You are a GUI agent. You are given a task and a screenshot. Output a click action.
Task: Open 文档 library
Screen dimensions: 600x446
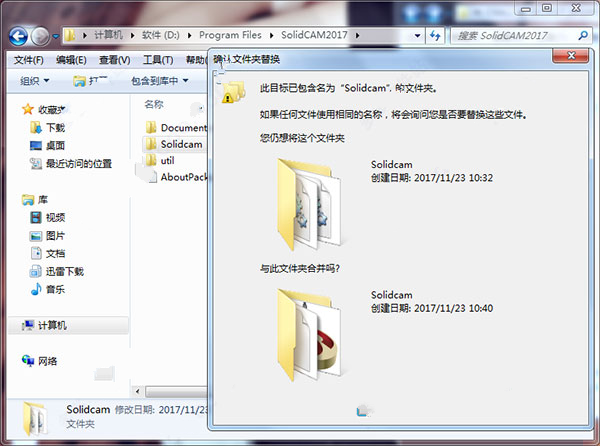click(x=55, y=254)
